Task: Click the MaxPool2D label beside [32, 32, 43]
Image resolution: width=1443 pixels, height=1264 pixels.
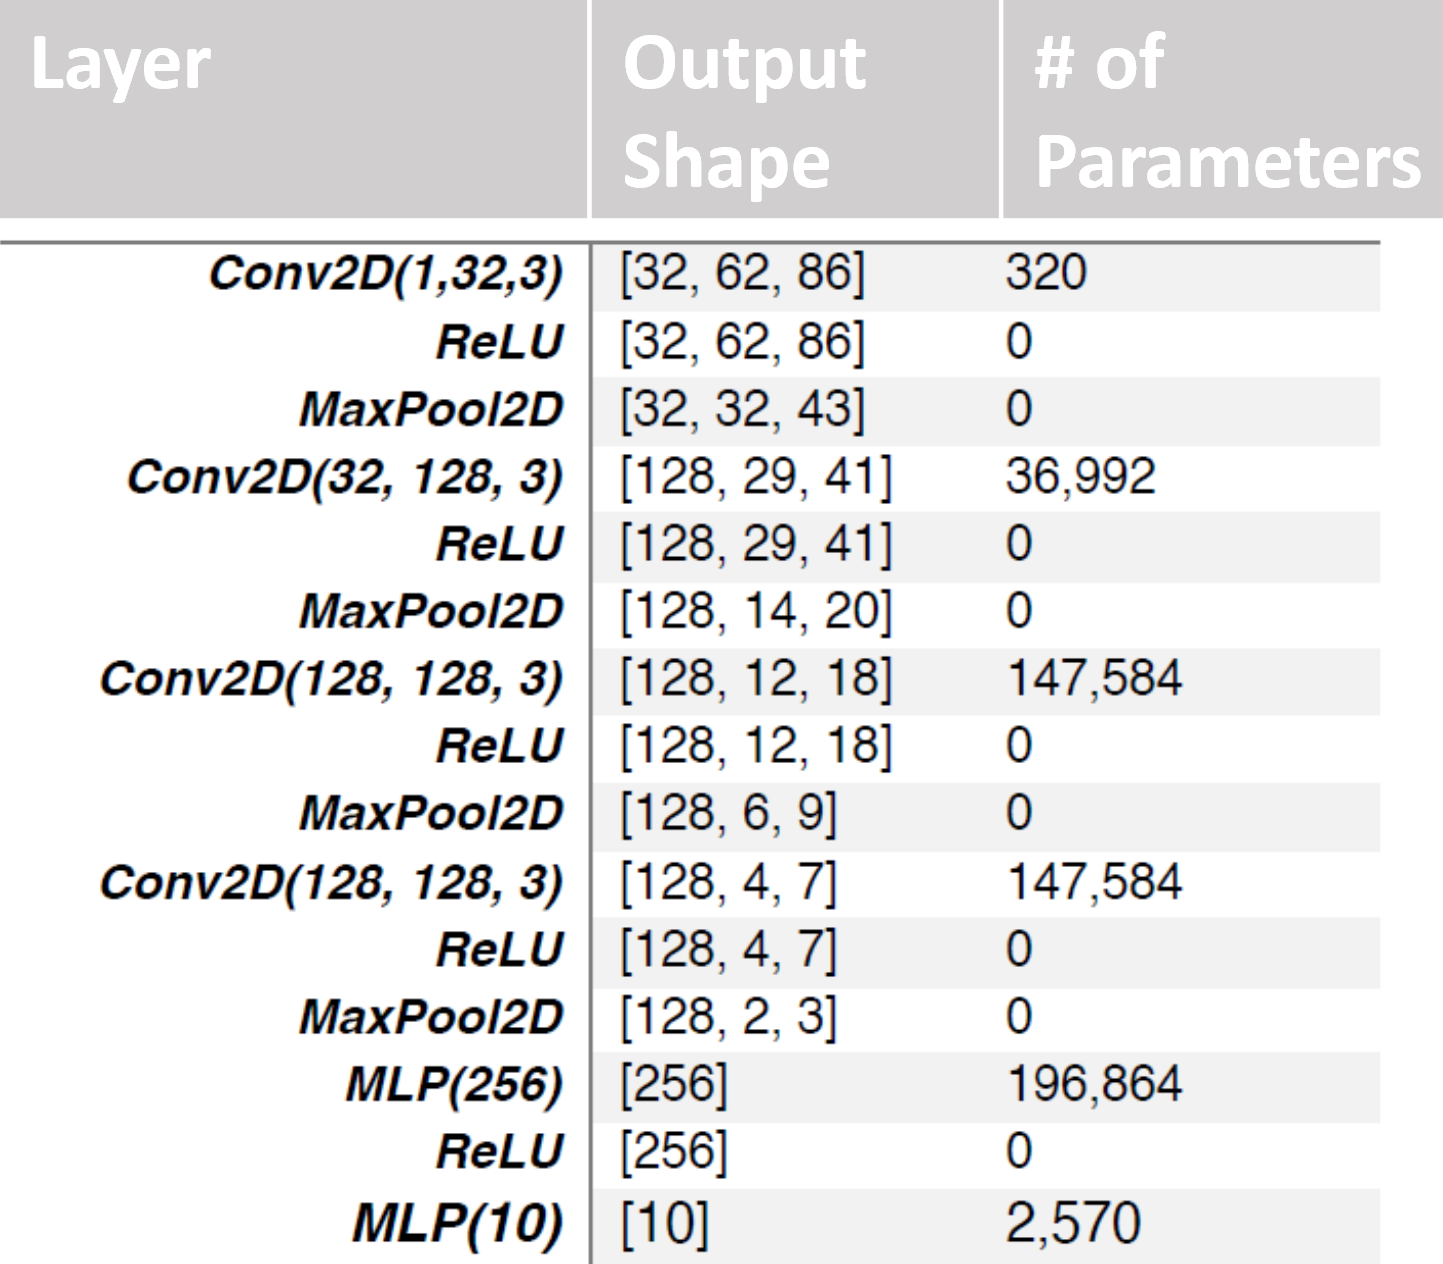Action: 431,410
